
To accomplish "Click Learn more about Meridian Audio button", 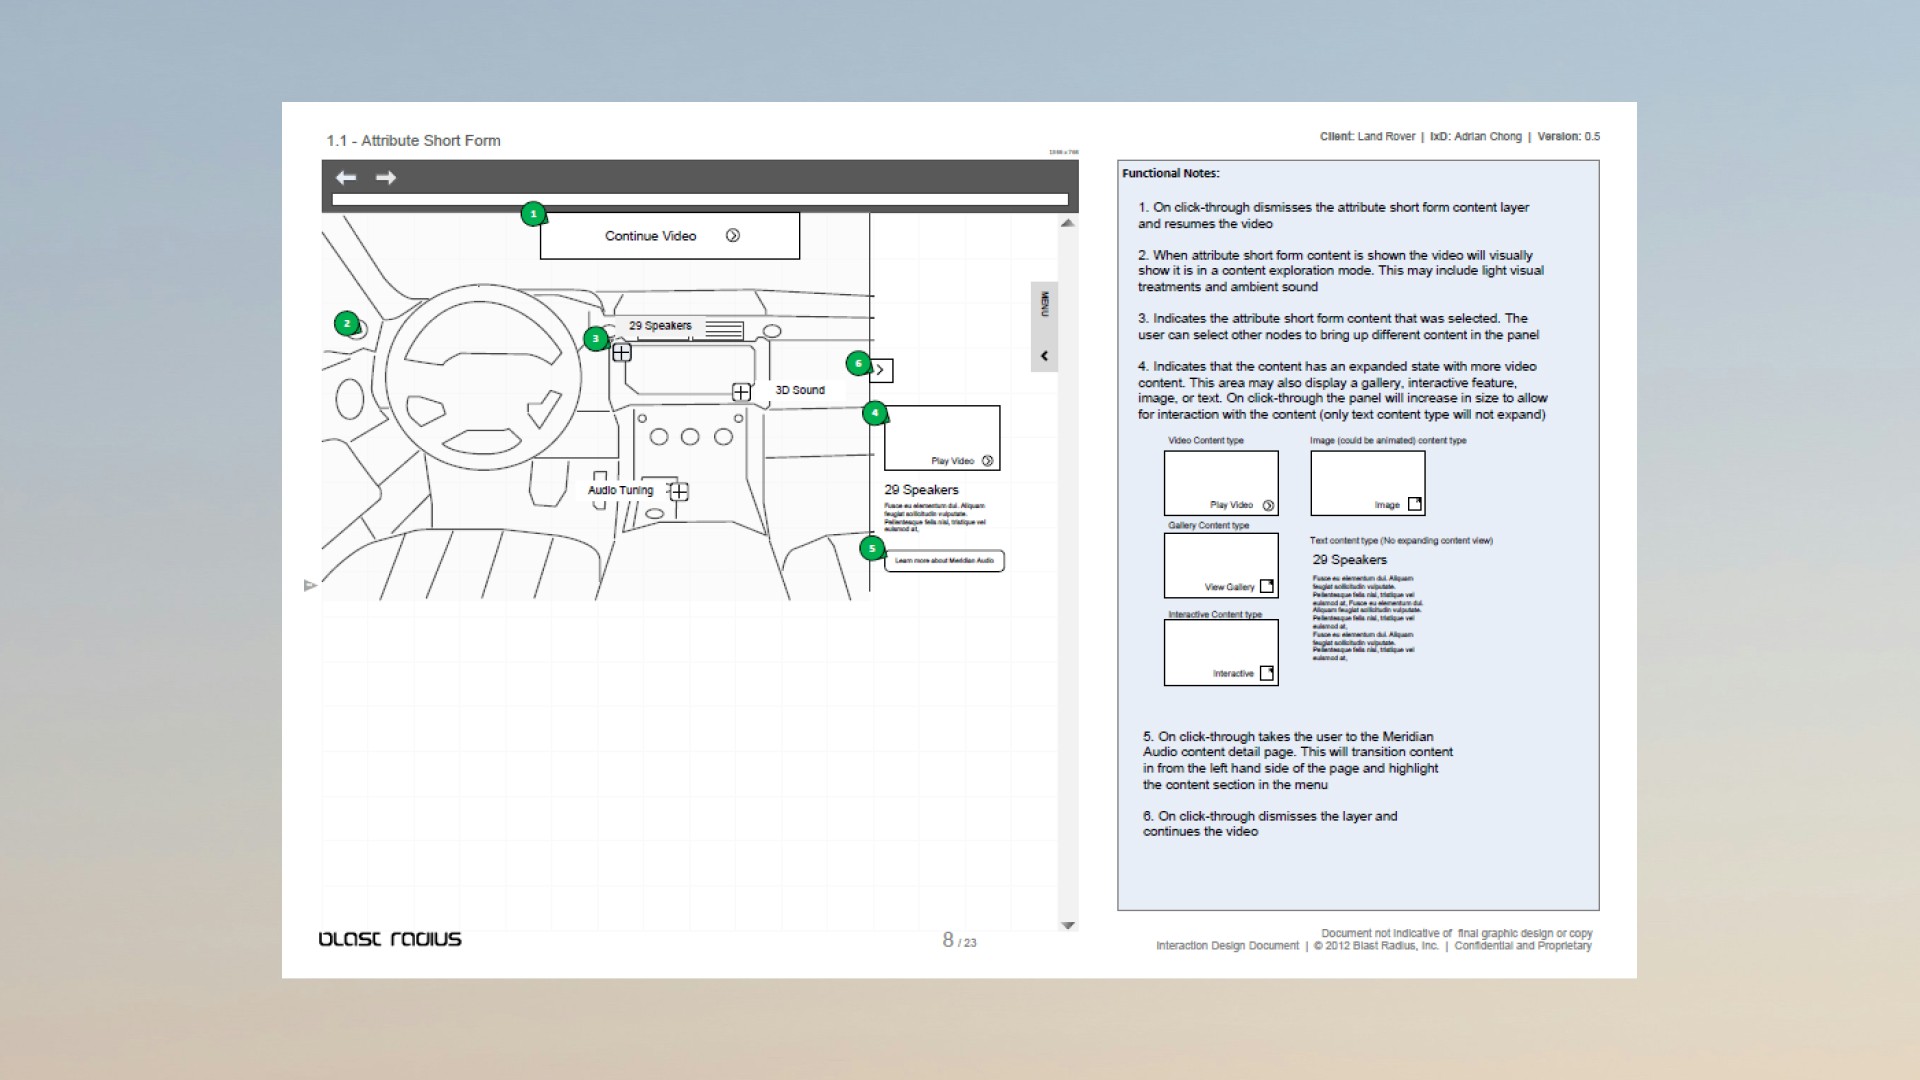I will (x=944, y=561).
